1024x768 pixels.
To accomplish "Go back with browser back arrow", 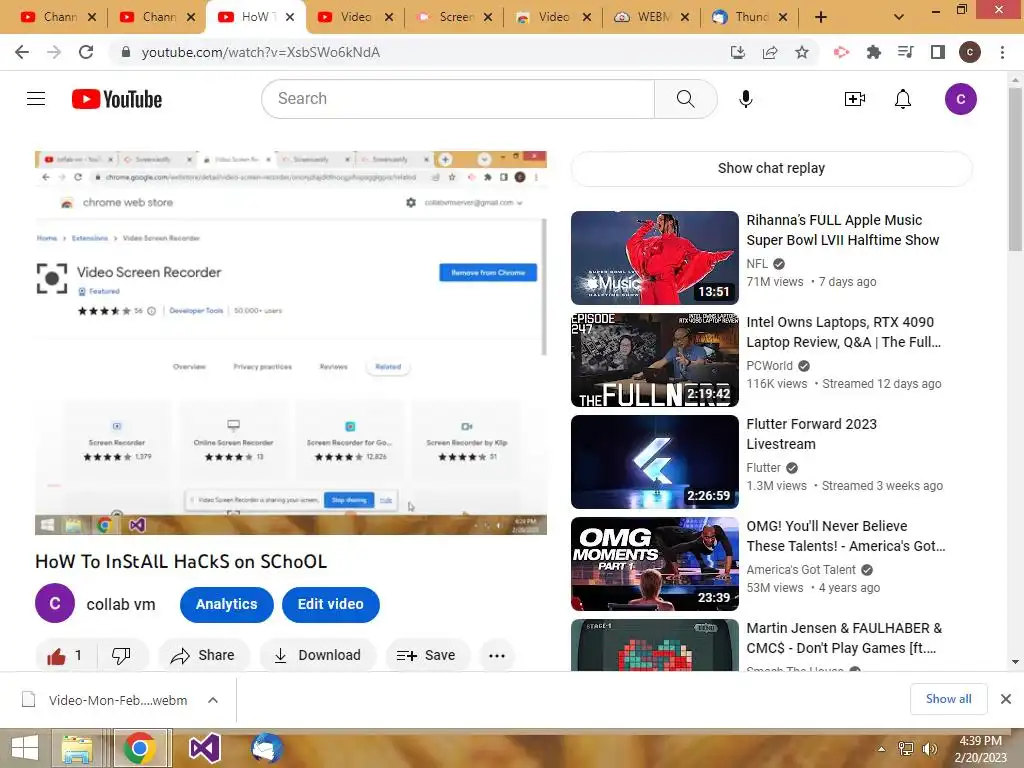I will click(22, 52).
